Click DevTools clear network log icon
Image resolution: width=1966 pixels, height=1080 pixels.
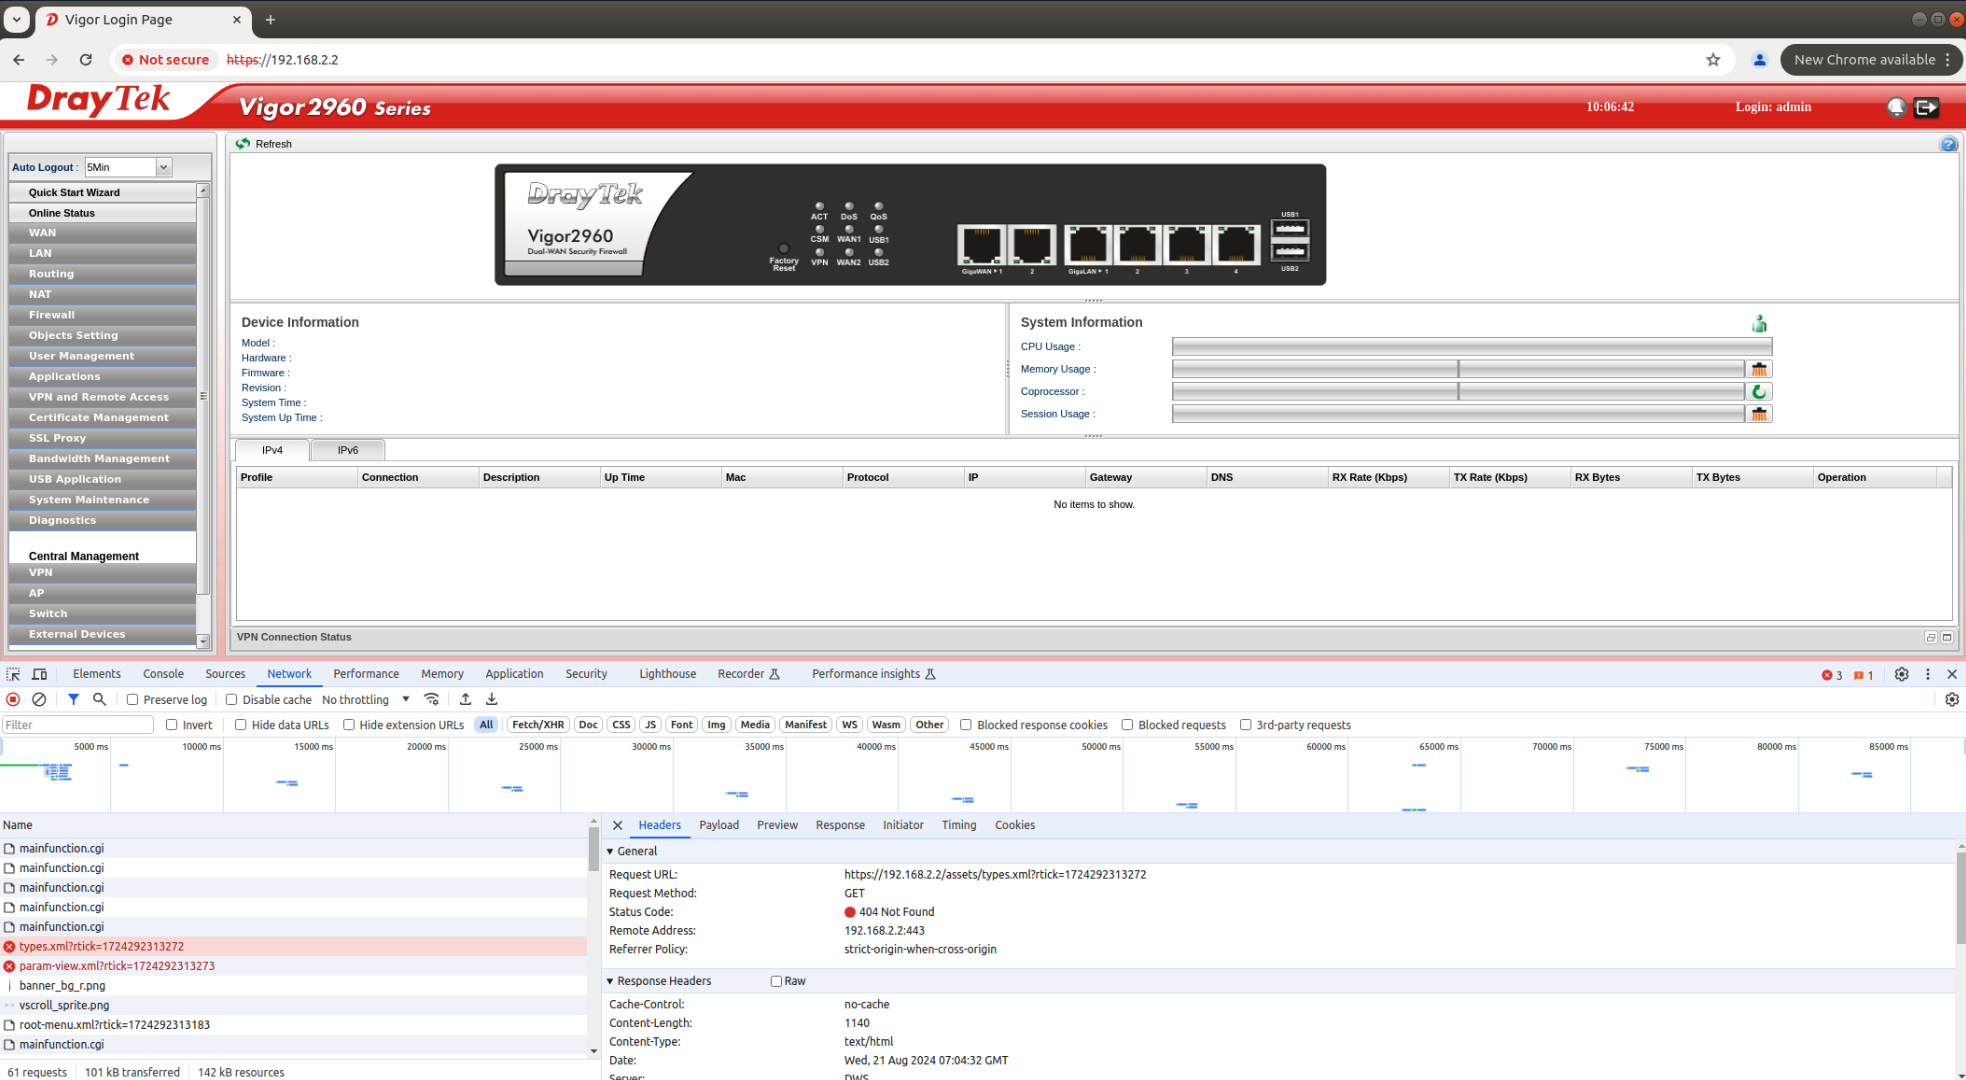click(x=39, y=699)
